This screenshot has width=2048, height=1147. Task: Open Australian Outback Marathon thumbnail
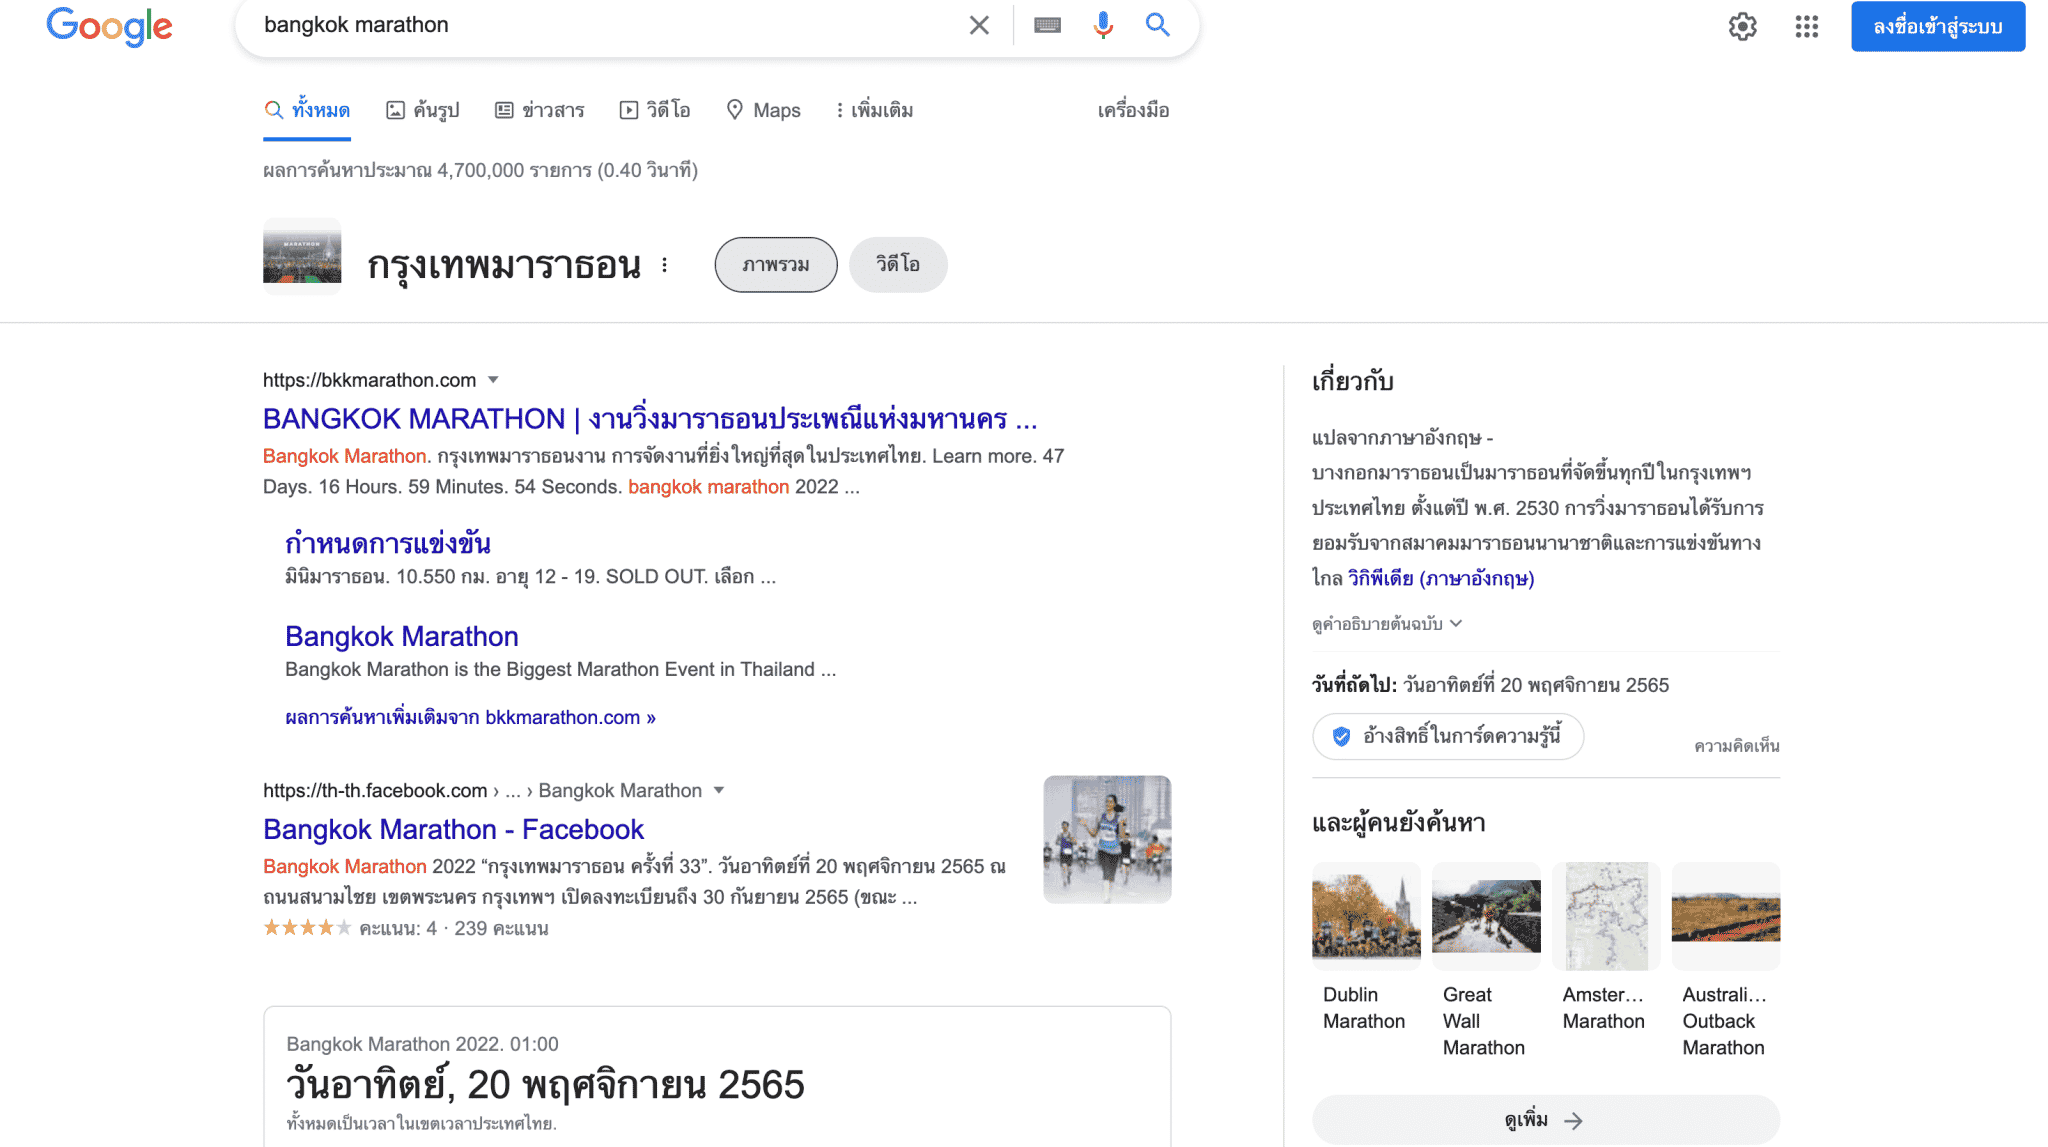pyautogui.click(x=1726, y=916)
